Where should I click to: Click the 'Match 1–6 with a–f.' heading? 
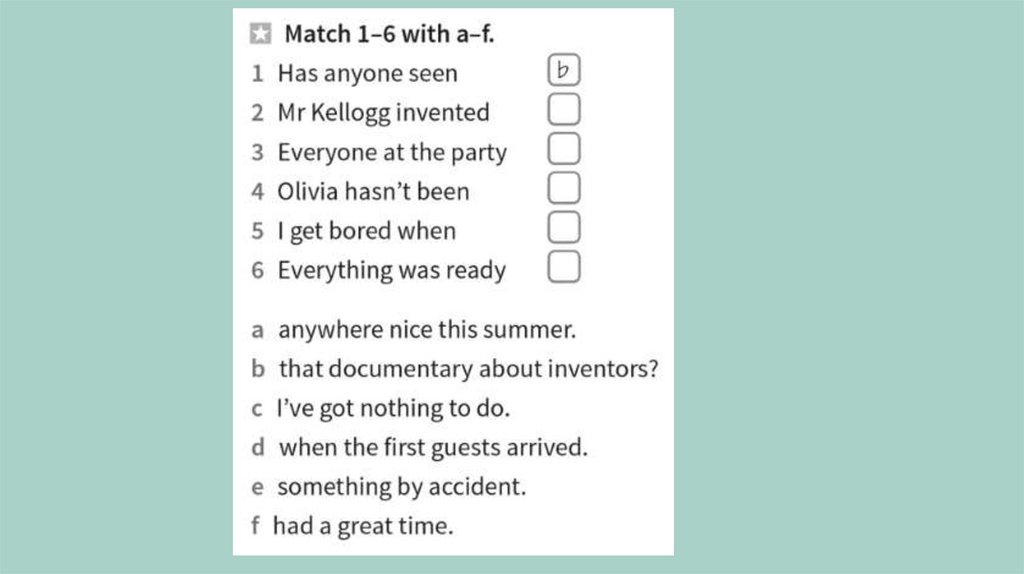pyautogui.click(x=389, y=34)
